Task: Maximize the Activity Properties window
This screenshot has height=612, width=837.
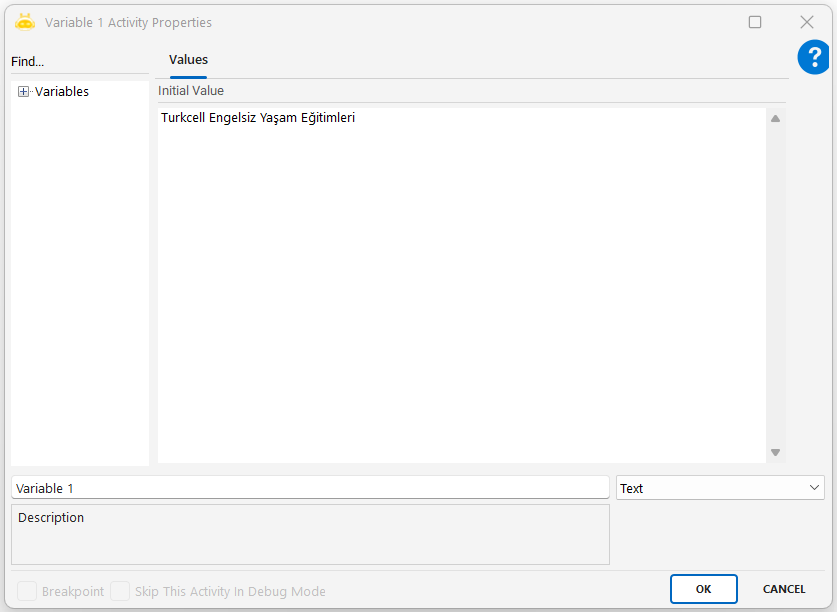Action: (x=755, y=22)
